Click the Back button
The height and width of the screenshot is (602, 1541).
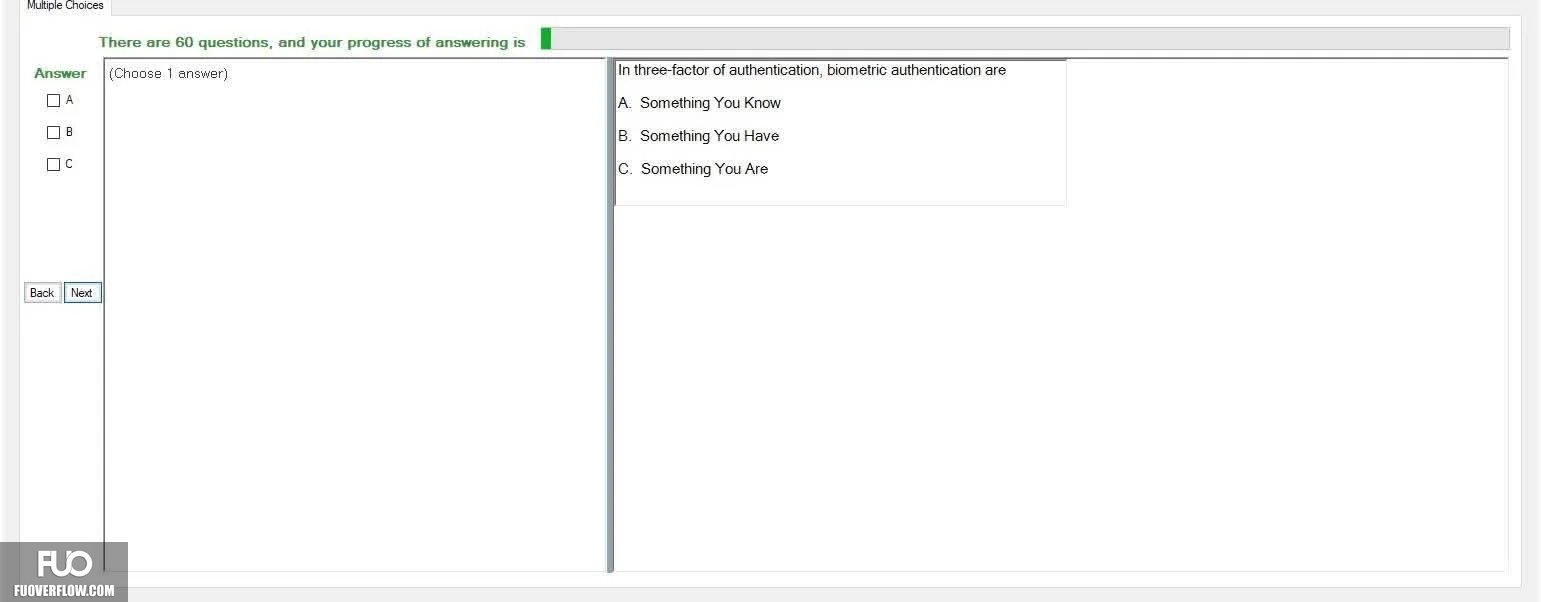tap(42, 293)
